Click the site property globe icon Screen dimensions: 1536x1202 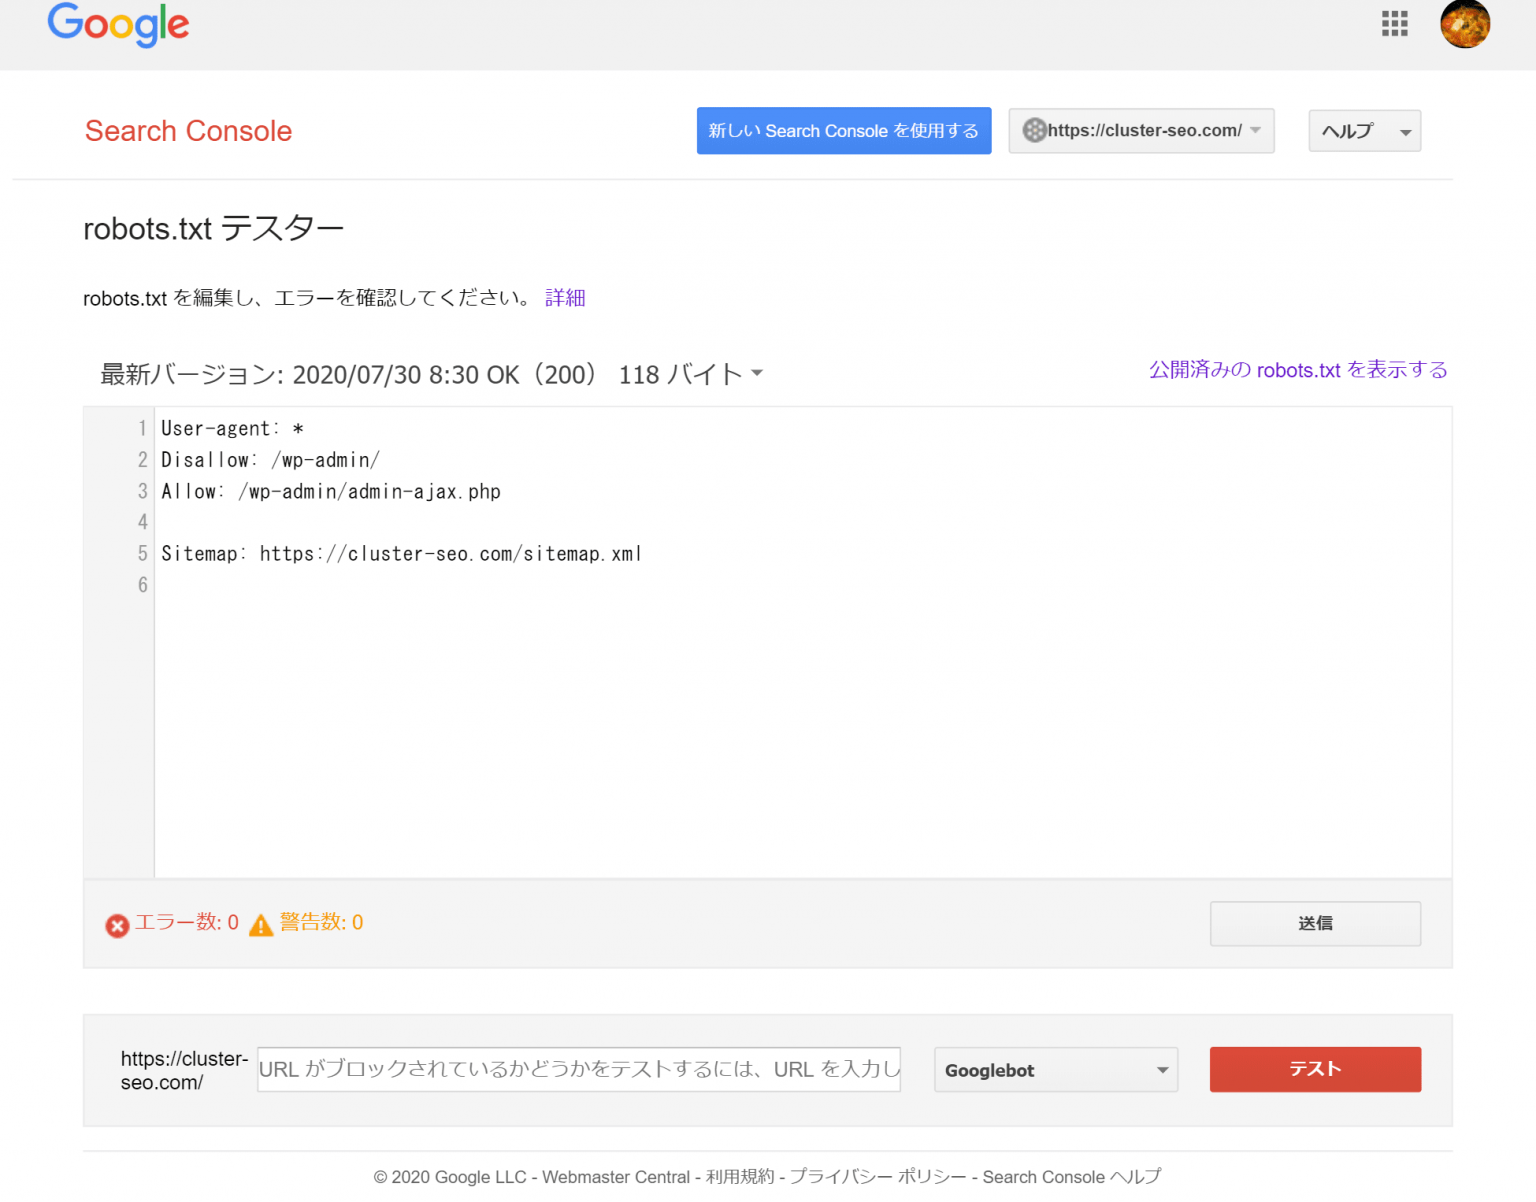pyautogui.click(x=1034, y=131)
